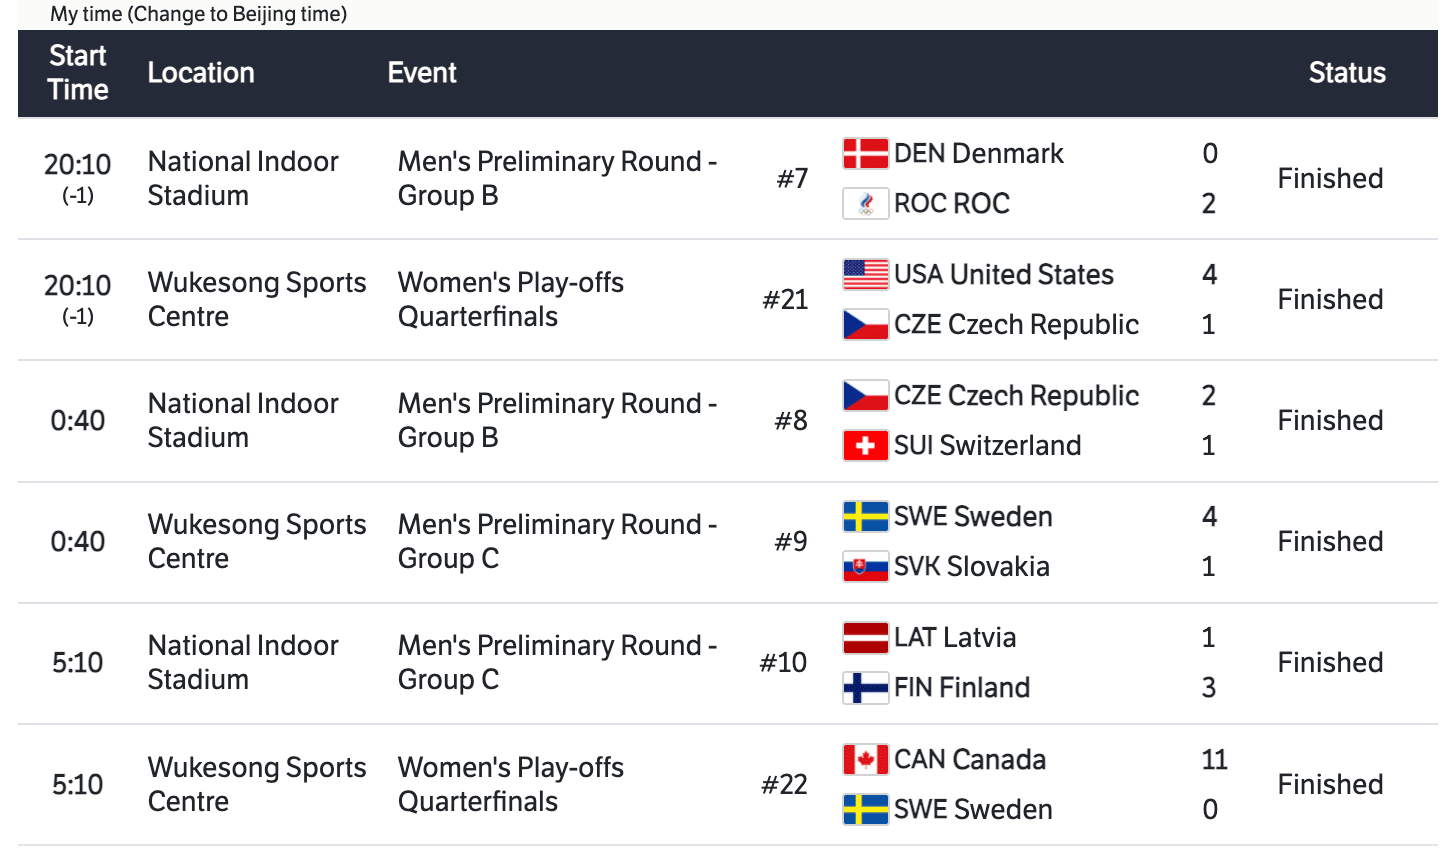Click the Canada flag icon
1449x855 pixels.
[x=865, y=760]
